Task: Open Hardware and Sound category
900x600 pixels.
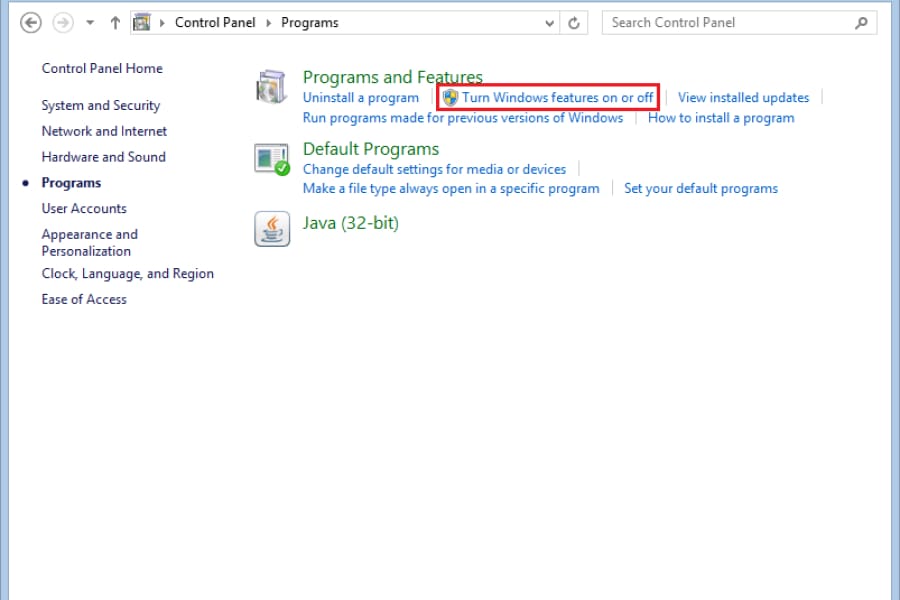Action: 103,157
